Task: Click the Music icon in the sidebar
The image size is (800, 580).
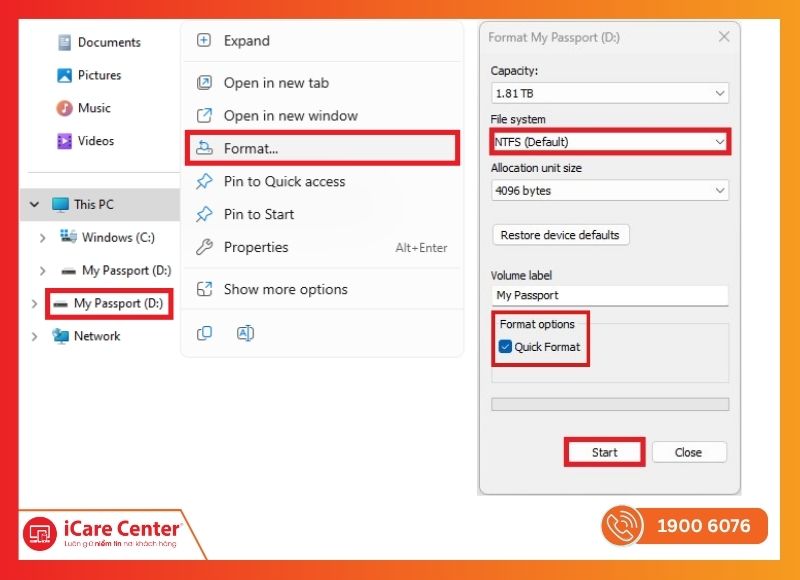Action: [63, 108]
